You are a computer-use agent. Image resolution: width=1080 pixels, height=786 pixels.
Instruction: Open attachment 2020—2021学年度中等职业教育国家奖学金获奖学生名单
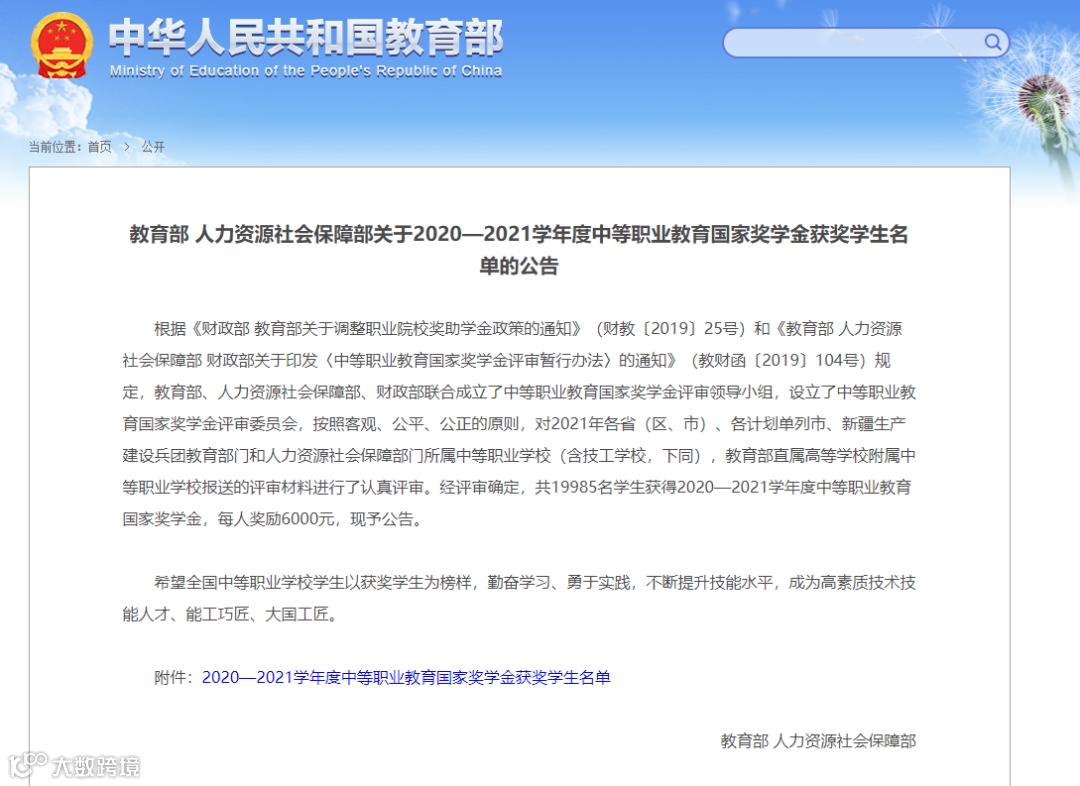coord(406,678)
